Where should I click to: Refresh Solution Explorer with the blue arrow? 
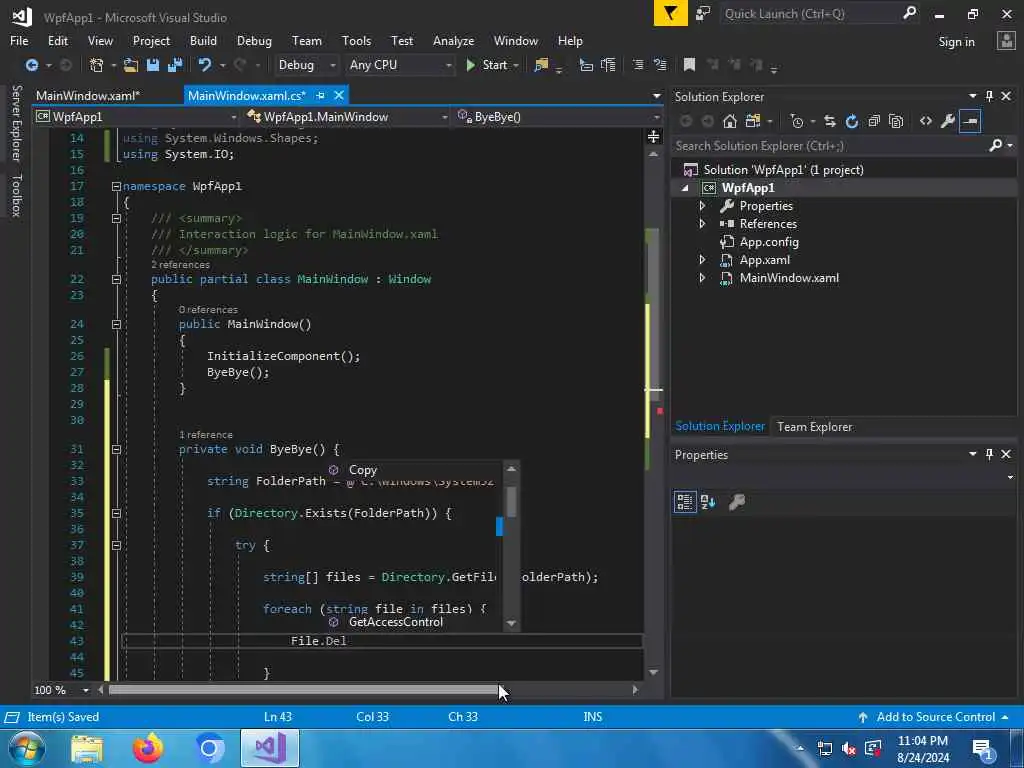(852, 121)
